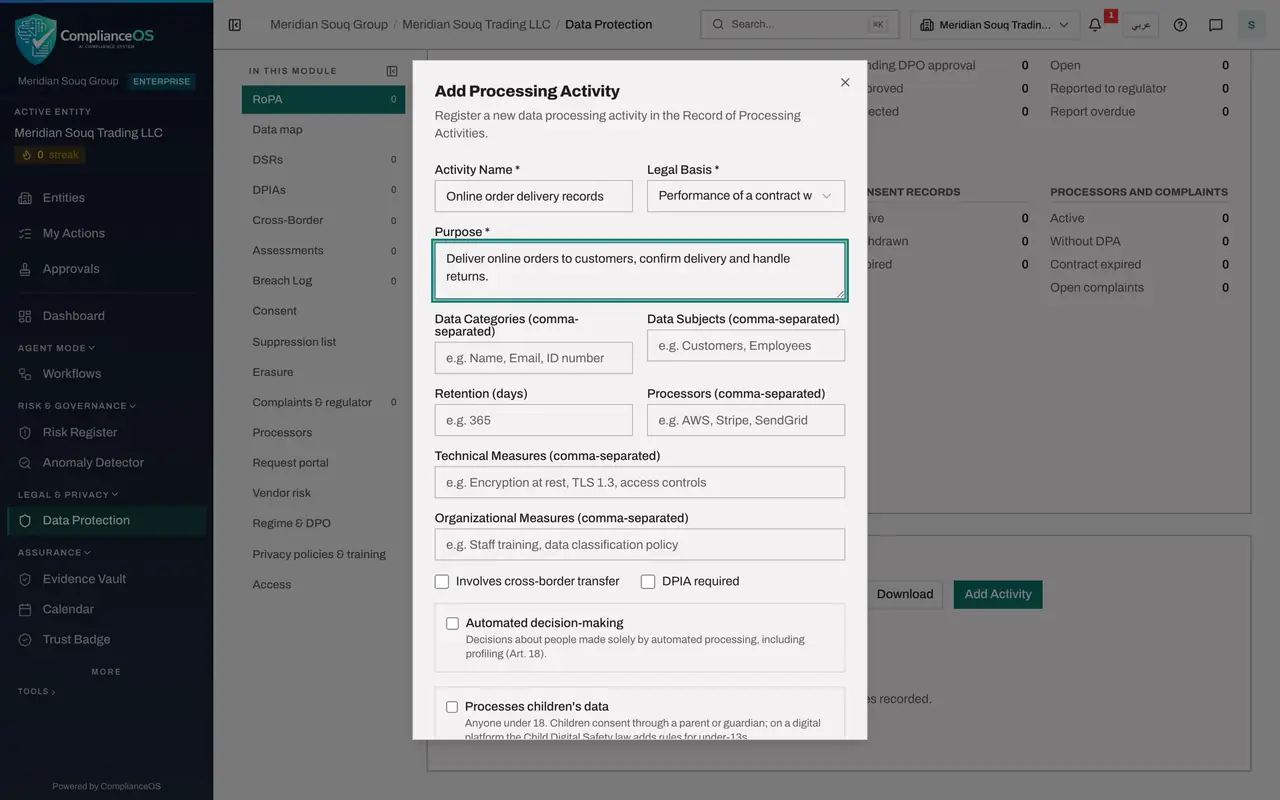
Task: Open DPIAs module item
Action: tap(323, 190)
